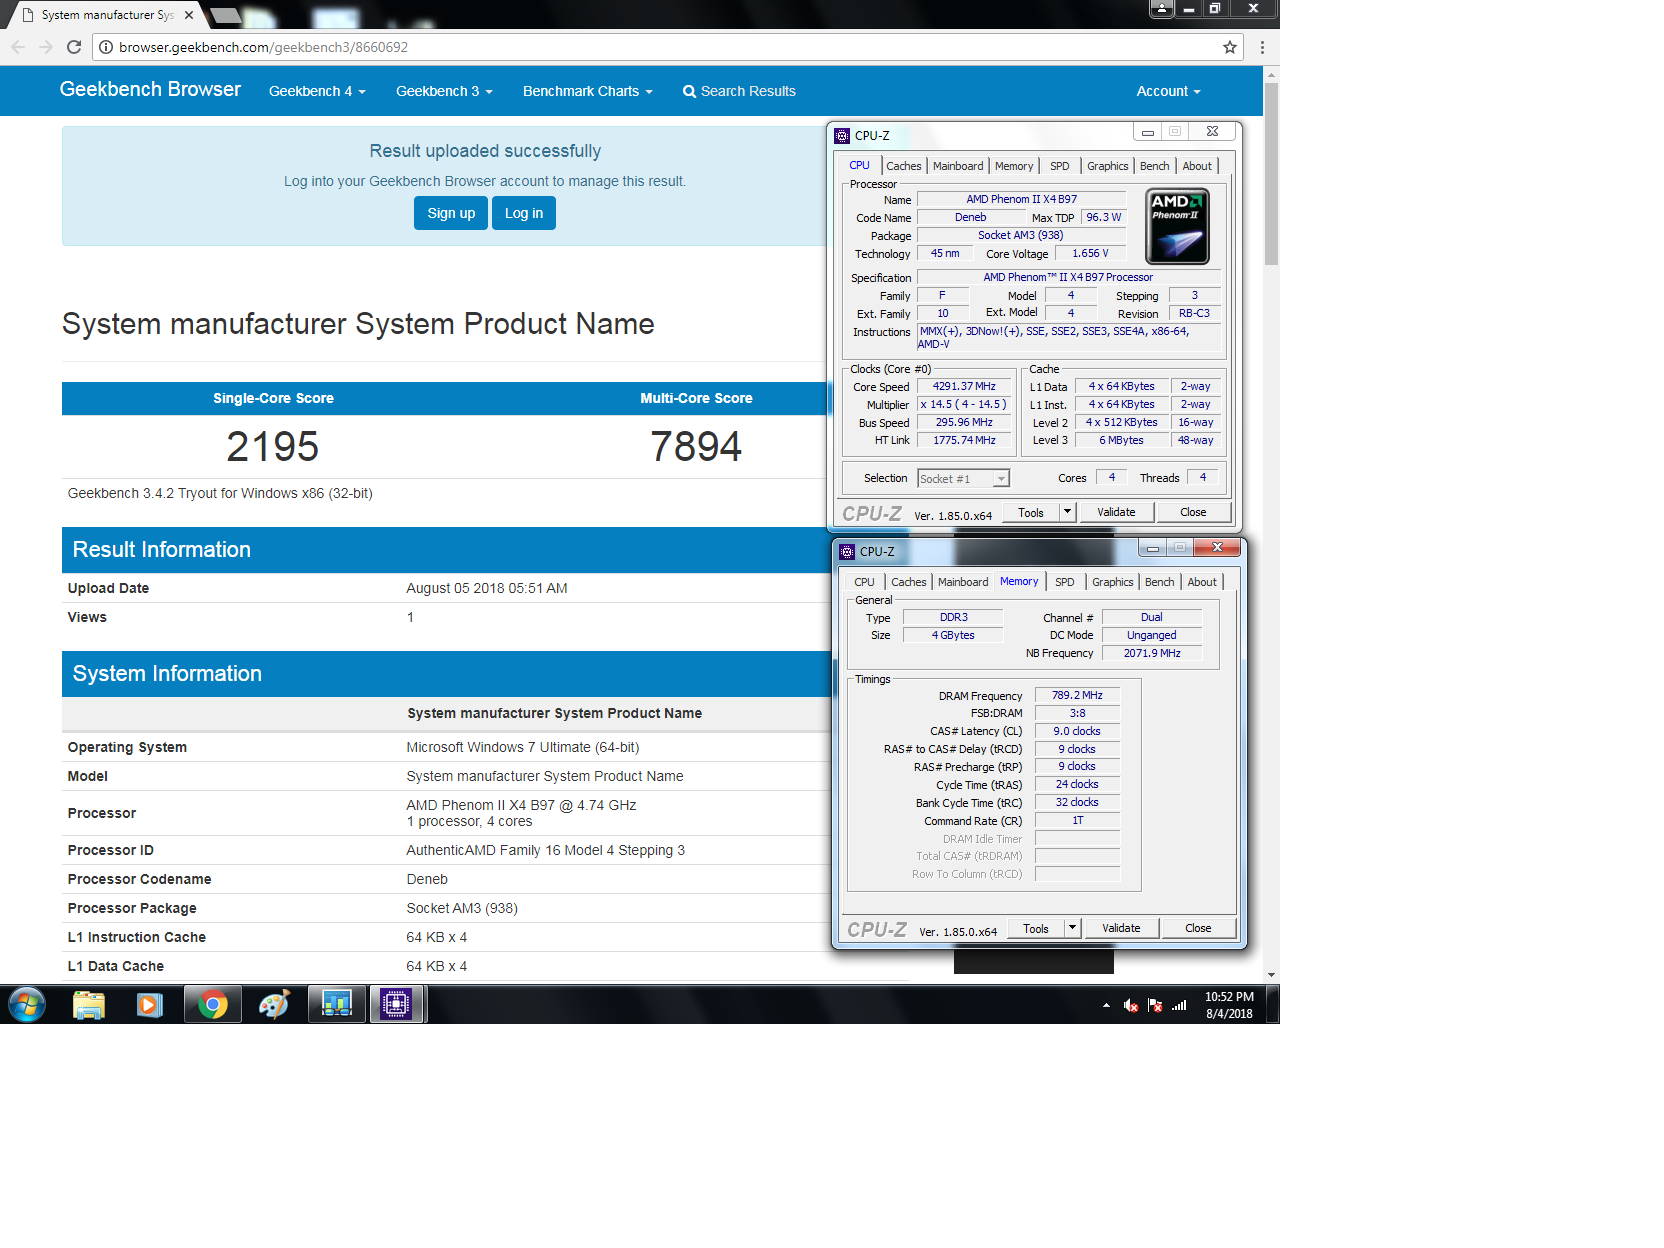Click Core Speed value 4291.37 MHz

(964, 387)
